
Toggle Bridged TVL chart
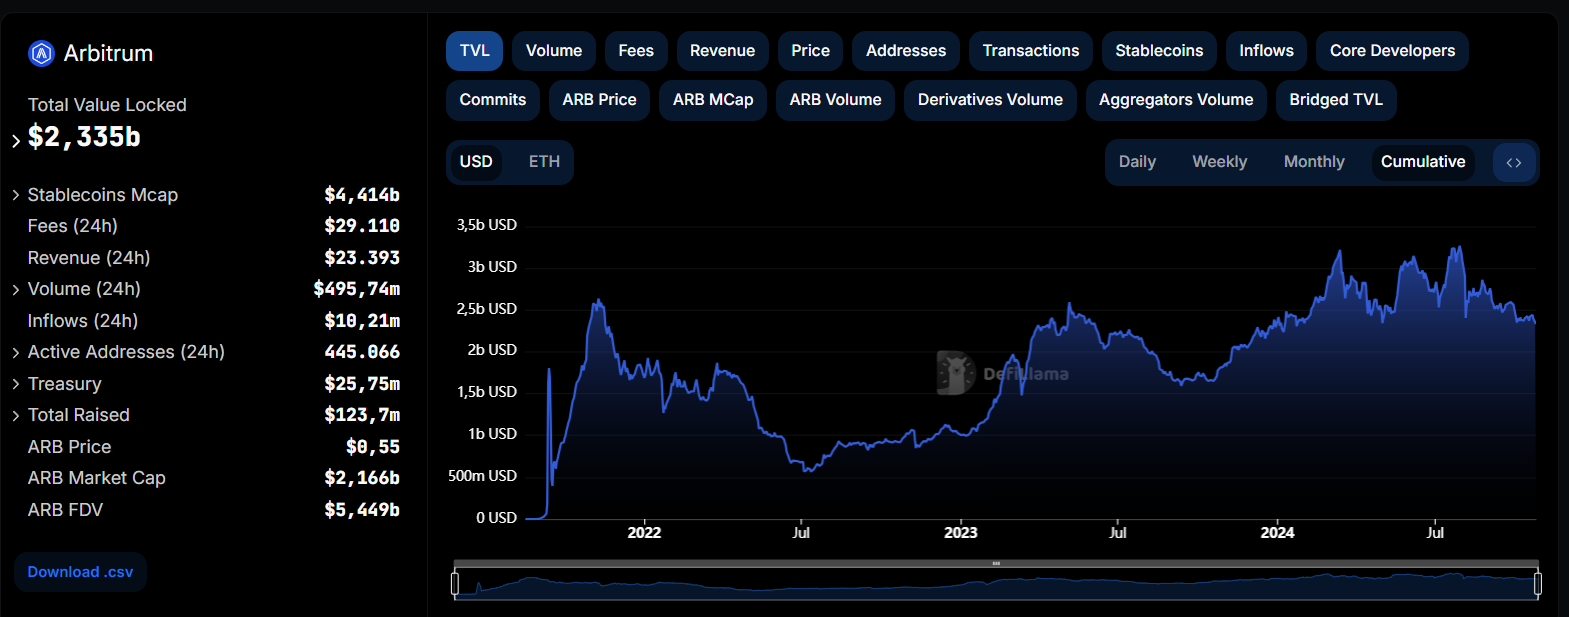pyautogui.click(x=1336, y=100)
